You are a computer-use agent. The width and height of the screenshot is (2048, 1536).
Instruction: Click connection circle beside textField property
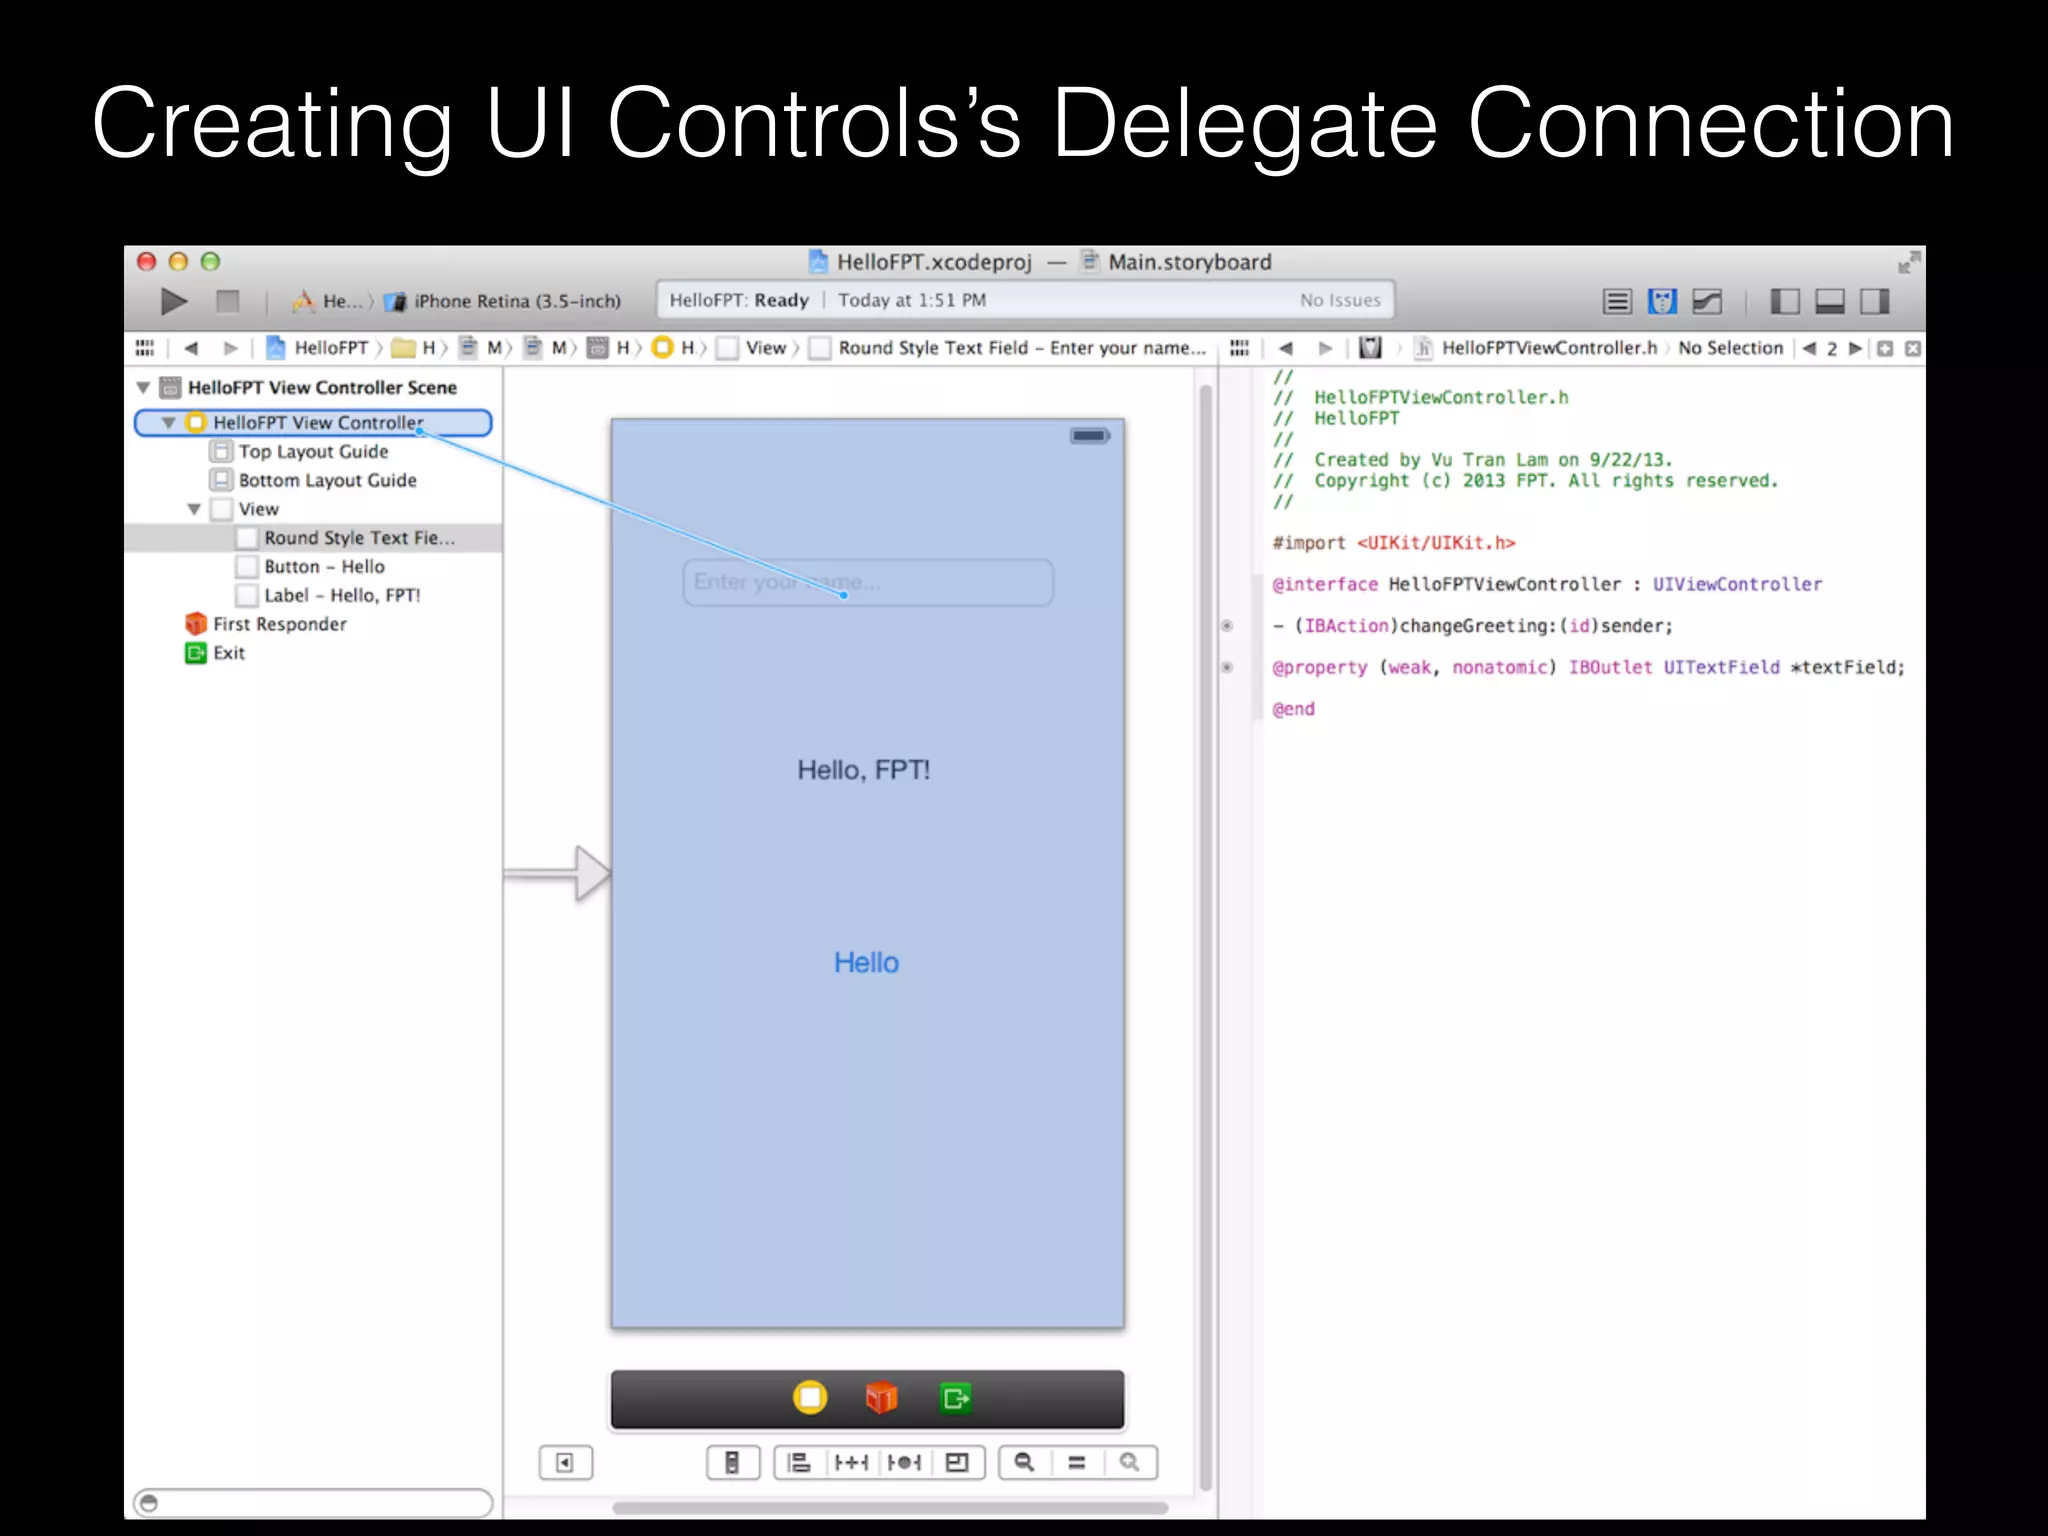[1227, 667]
